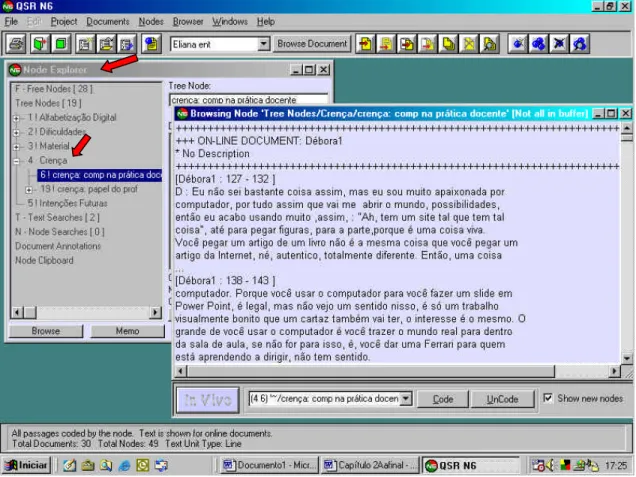Select crença: comp na prática doc tree row

(x=99, y=175)
